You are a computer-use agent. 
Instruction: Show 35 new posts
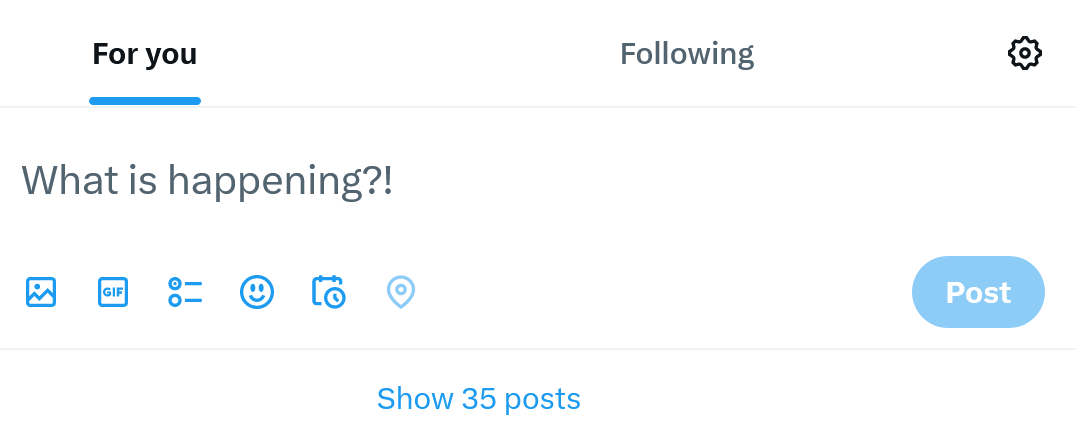[x=478, y=399]
